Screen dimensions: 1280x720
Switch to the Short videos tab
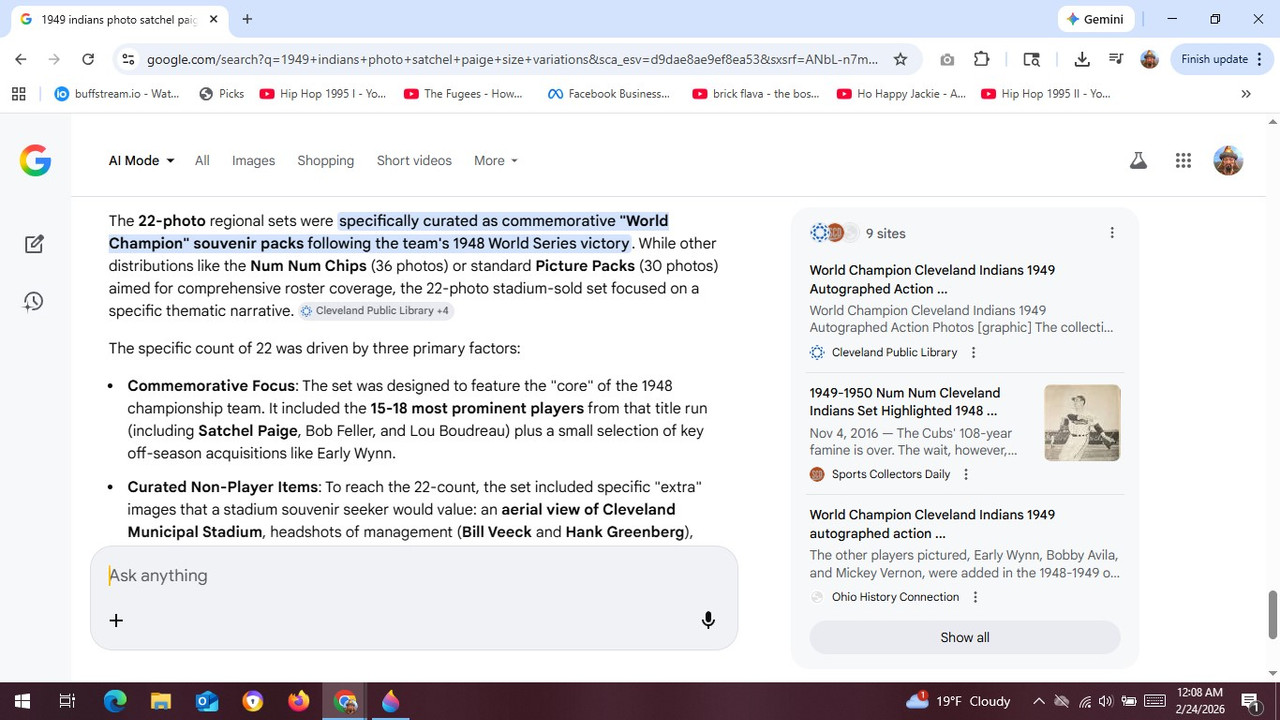414,160
